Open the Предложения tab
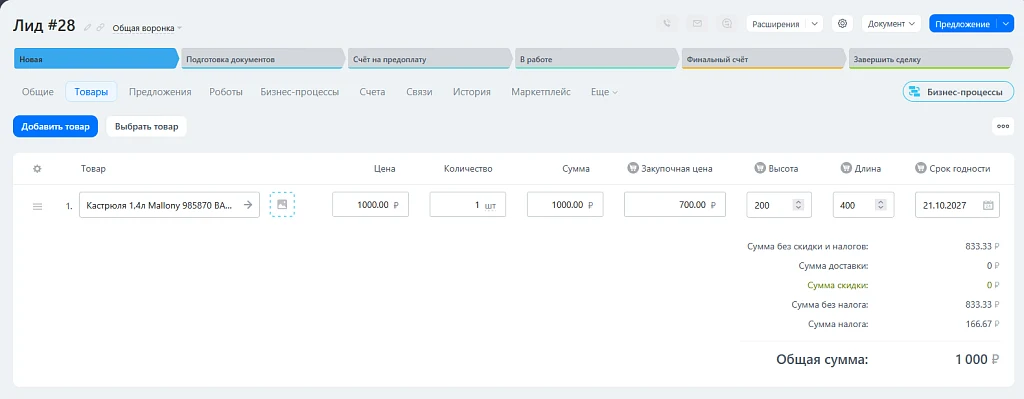The height and width of the screenshot is (399, 1024). tap(160, 92)
